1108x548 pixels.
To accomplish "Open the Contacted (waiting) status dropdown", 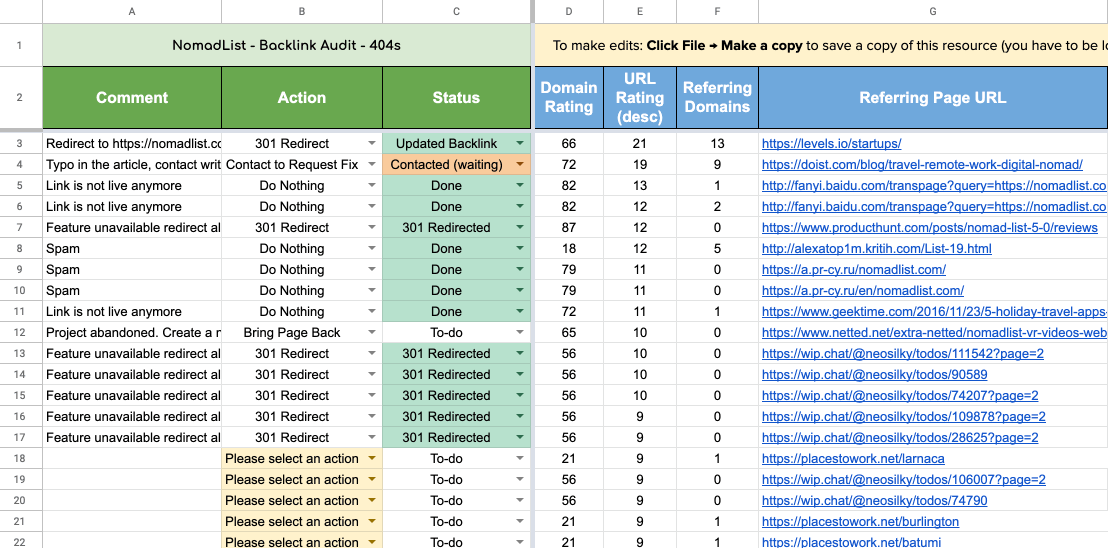I will (520, 165).
